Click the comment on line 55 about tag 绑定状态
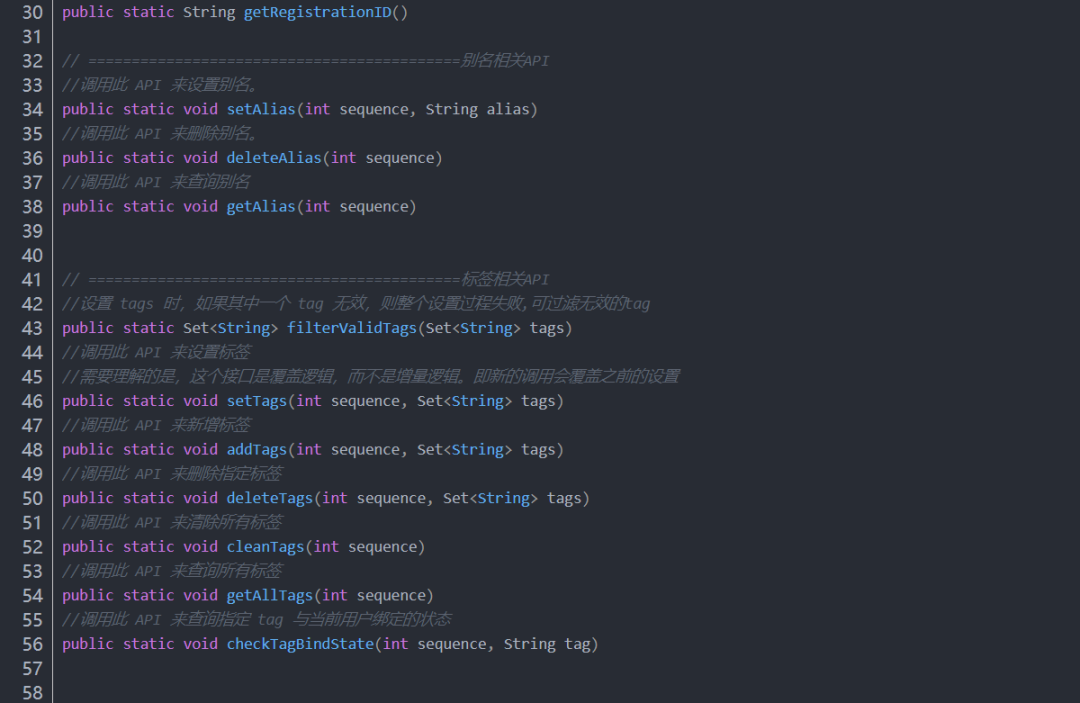 point(257,620)
